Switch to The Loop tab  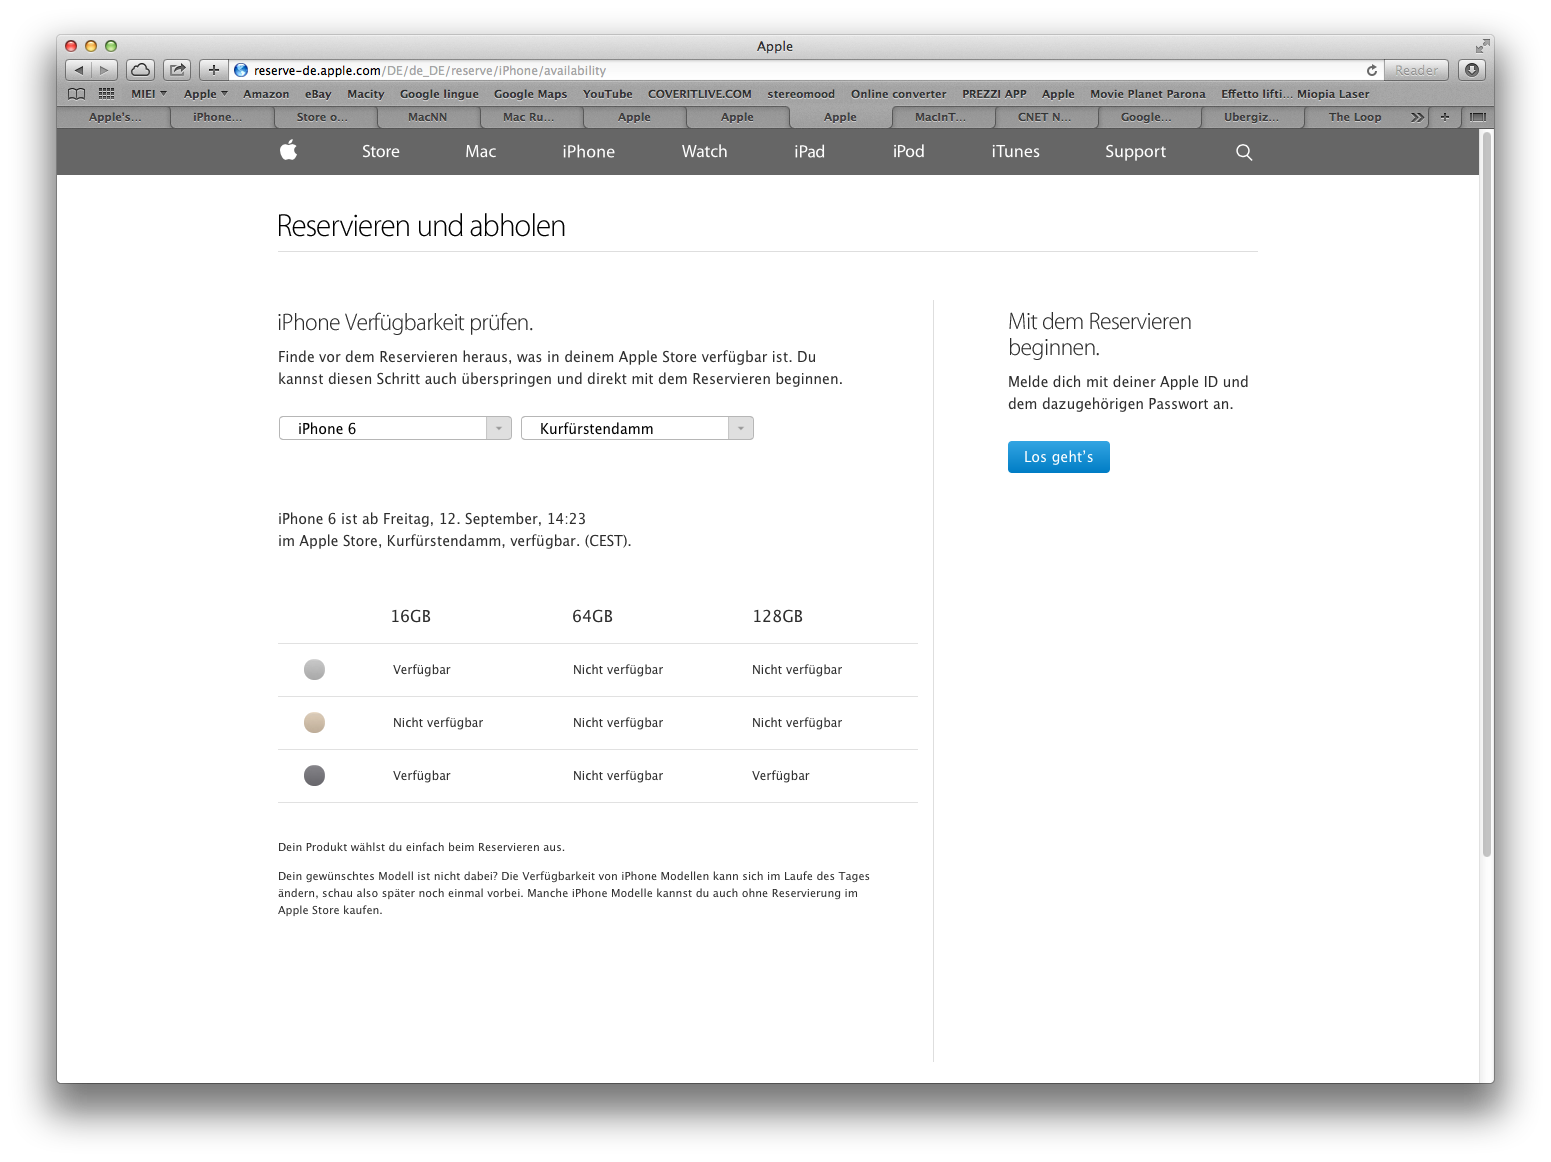pos(1355,117)
